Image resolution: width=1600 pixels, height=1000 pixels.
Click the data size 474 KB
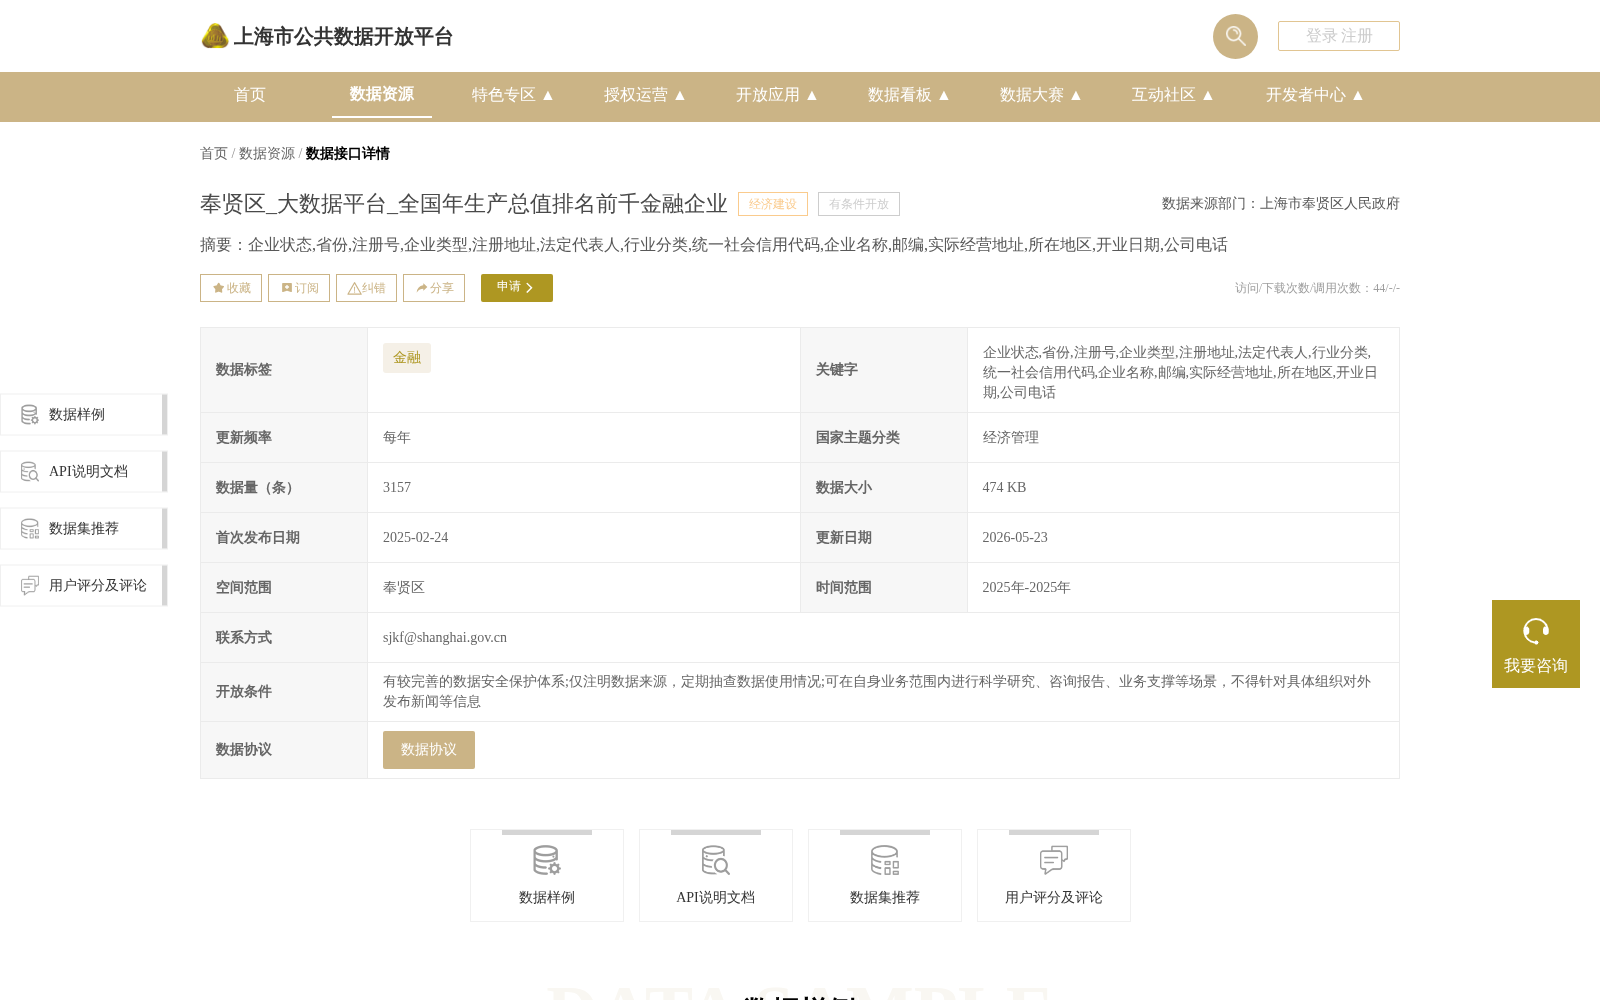click(1004, 488)
